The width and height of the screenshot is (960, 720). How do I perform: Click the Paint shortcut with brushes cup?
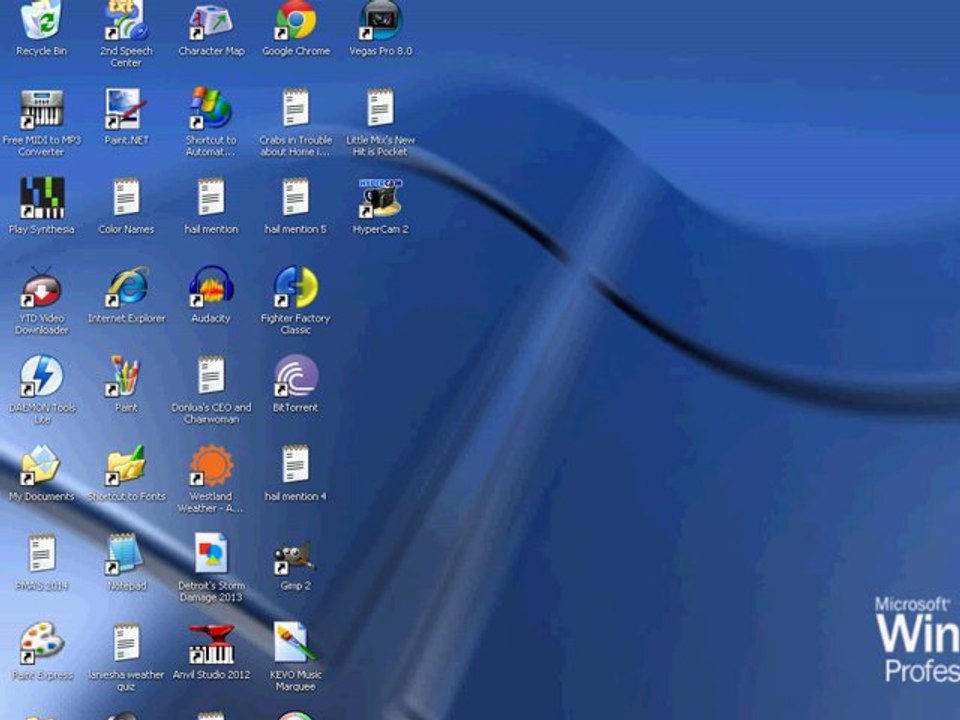(126, 376)
